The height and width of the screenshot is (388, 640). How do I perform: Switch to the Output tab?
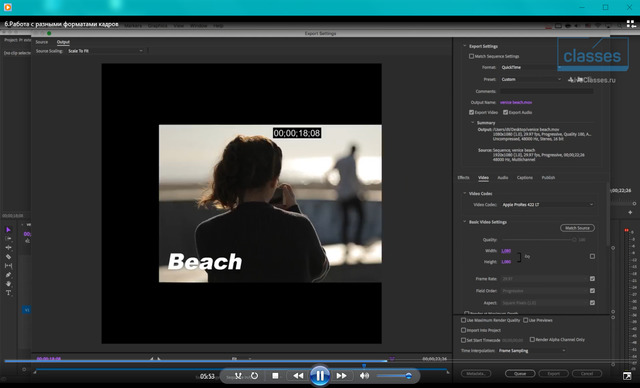coord(63,42)
